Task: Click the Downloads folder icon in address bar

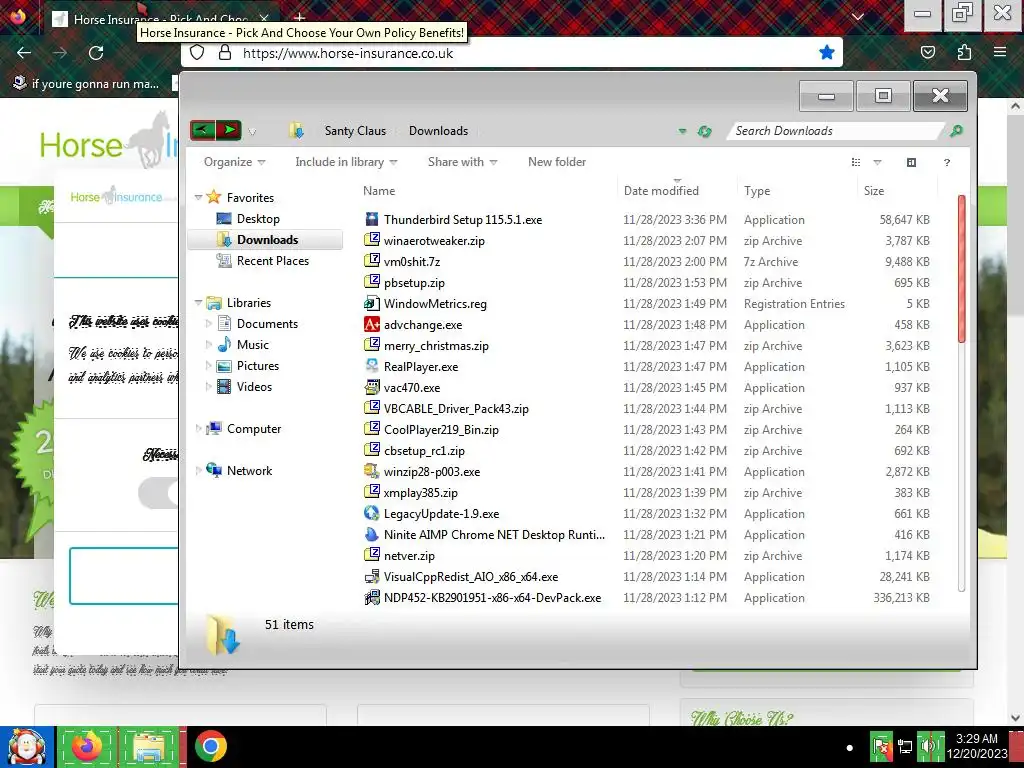Action: click(x=296, y=131)
